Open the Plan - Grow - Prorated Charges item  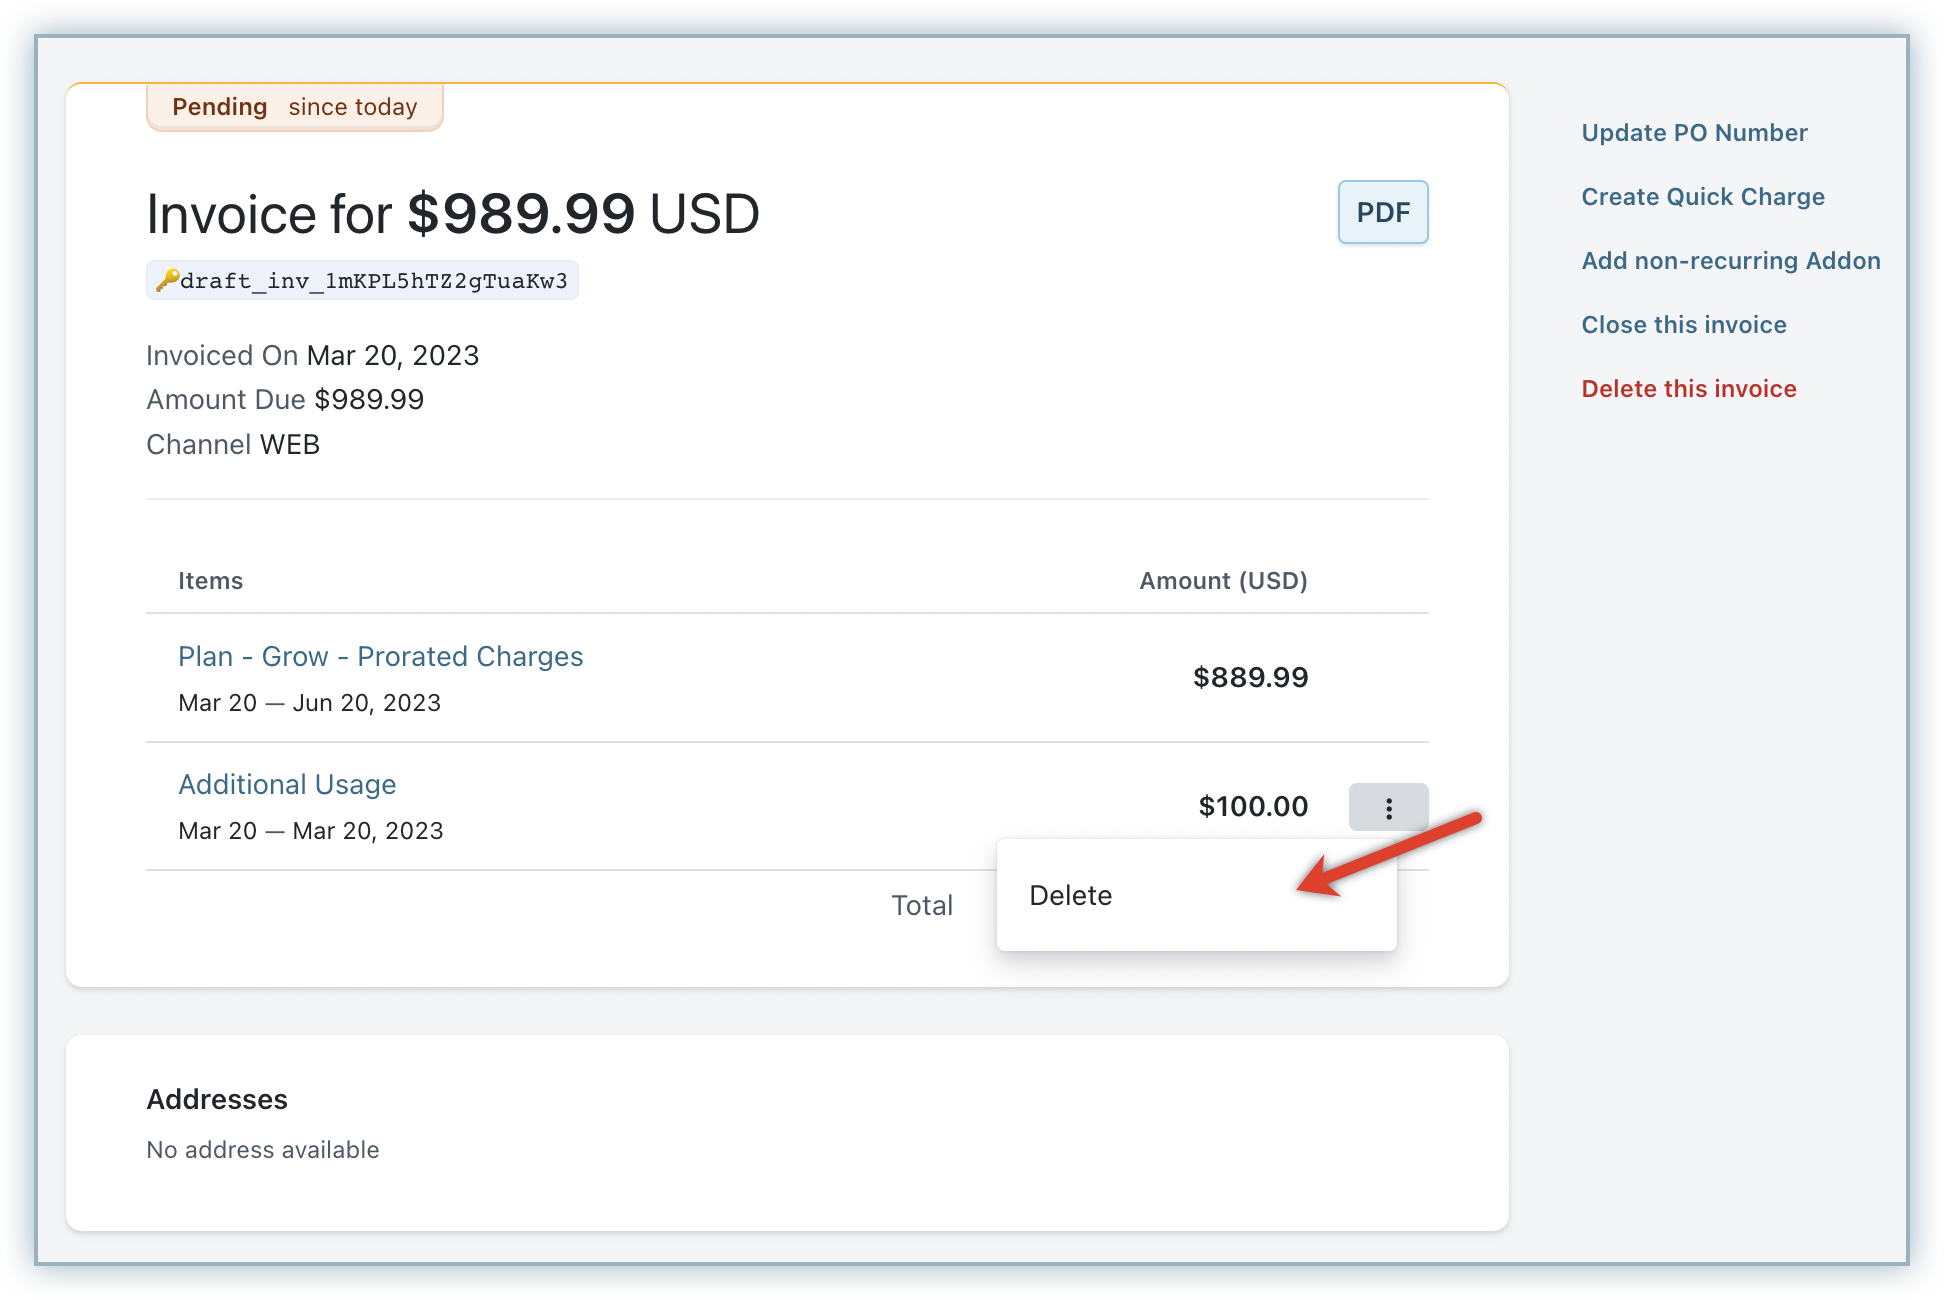point(380,656)
